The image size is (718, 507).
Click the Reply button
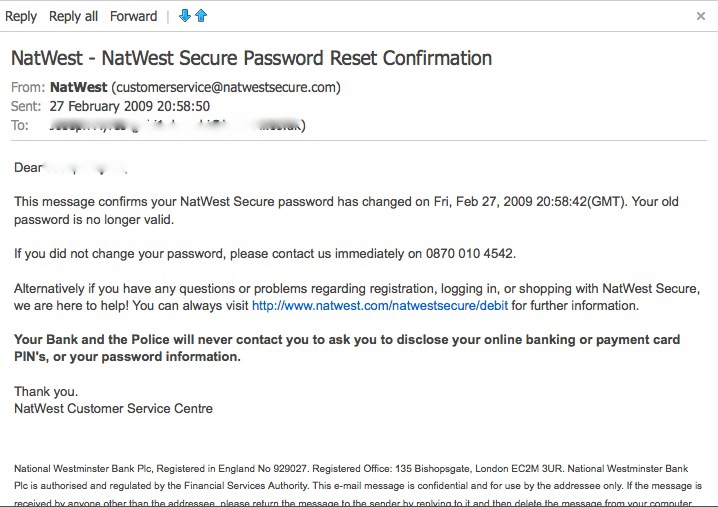point(21,16)
